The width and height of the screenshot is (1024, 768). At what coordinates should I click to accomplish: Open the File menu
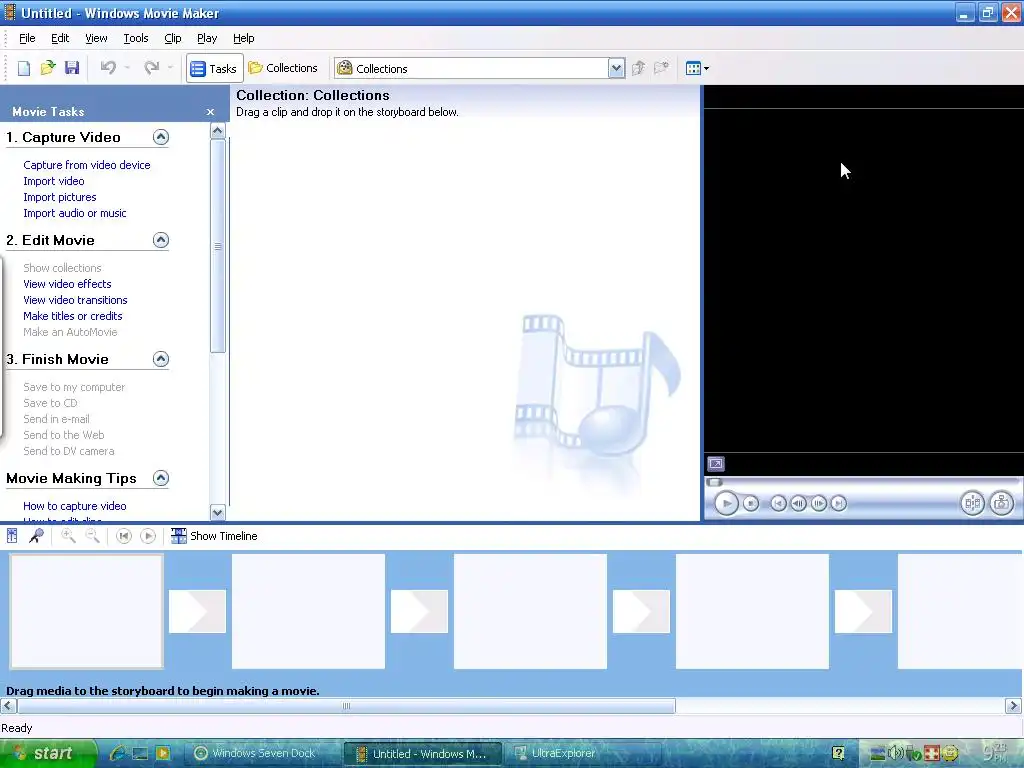click(x=27, y=38)
